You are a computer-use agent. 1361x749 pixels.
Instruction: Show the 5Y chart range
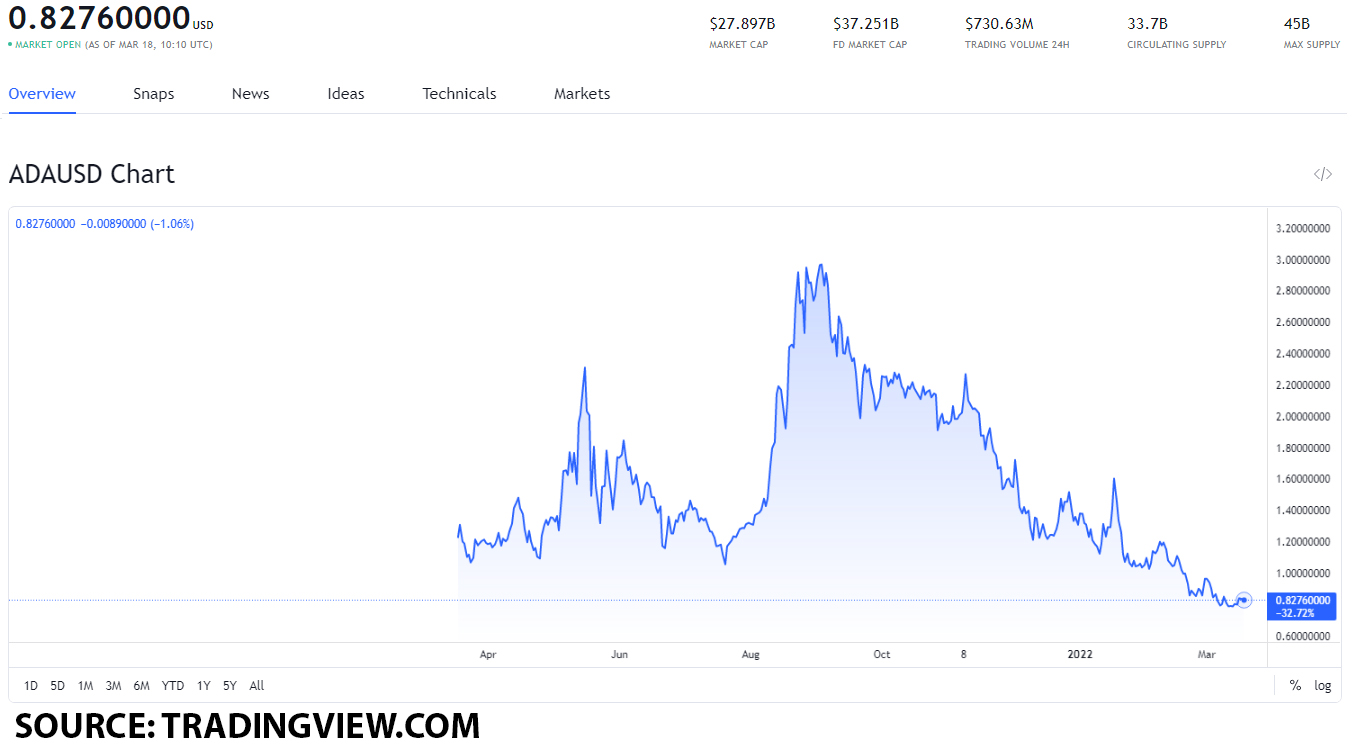click(x=230, y=685)
